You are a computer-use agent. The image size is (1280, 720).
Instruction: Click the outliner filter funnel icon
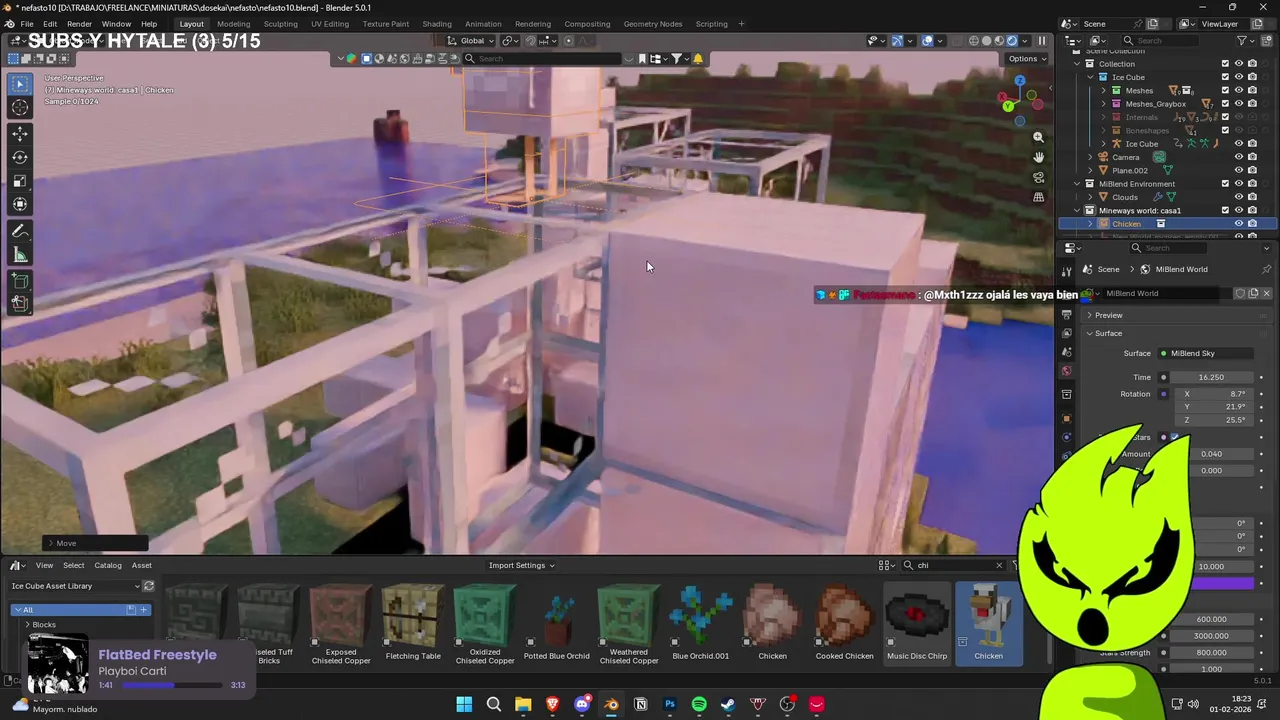coord(1242,41)
